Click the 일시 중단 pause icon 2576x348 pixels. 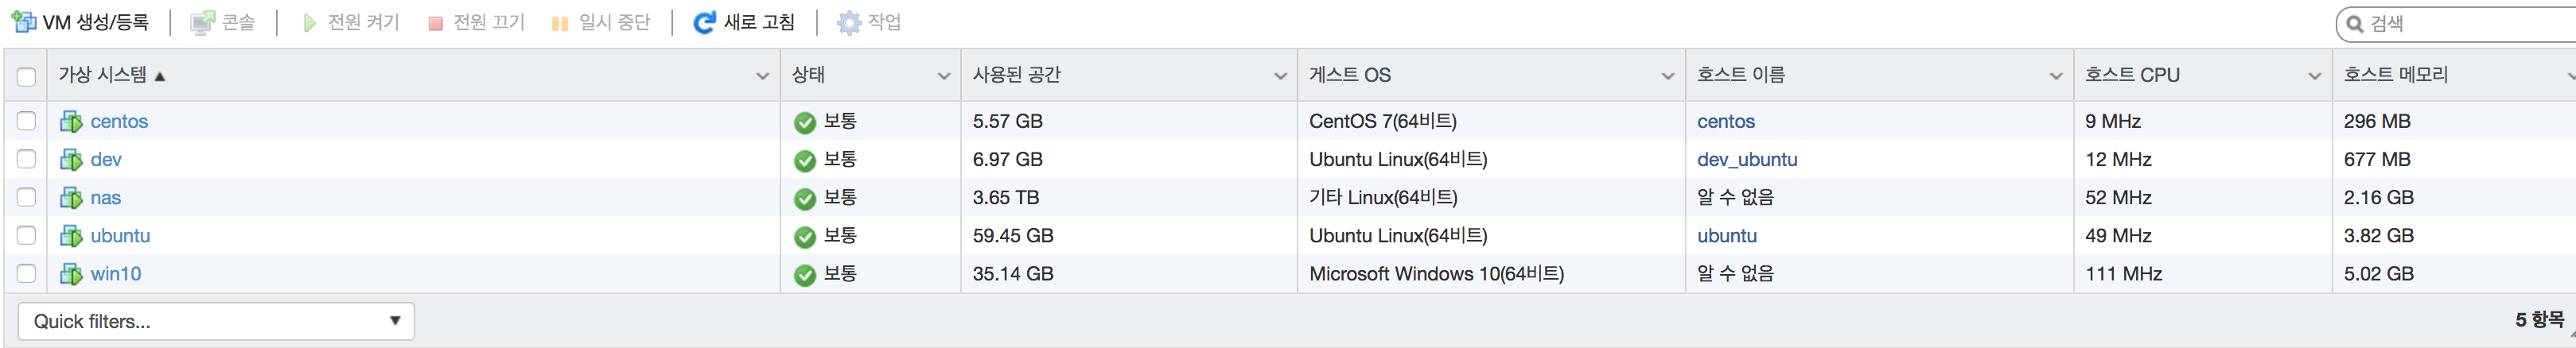(560, 23)
